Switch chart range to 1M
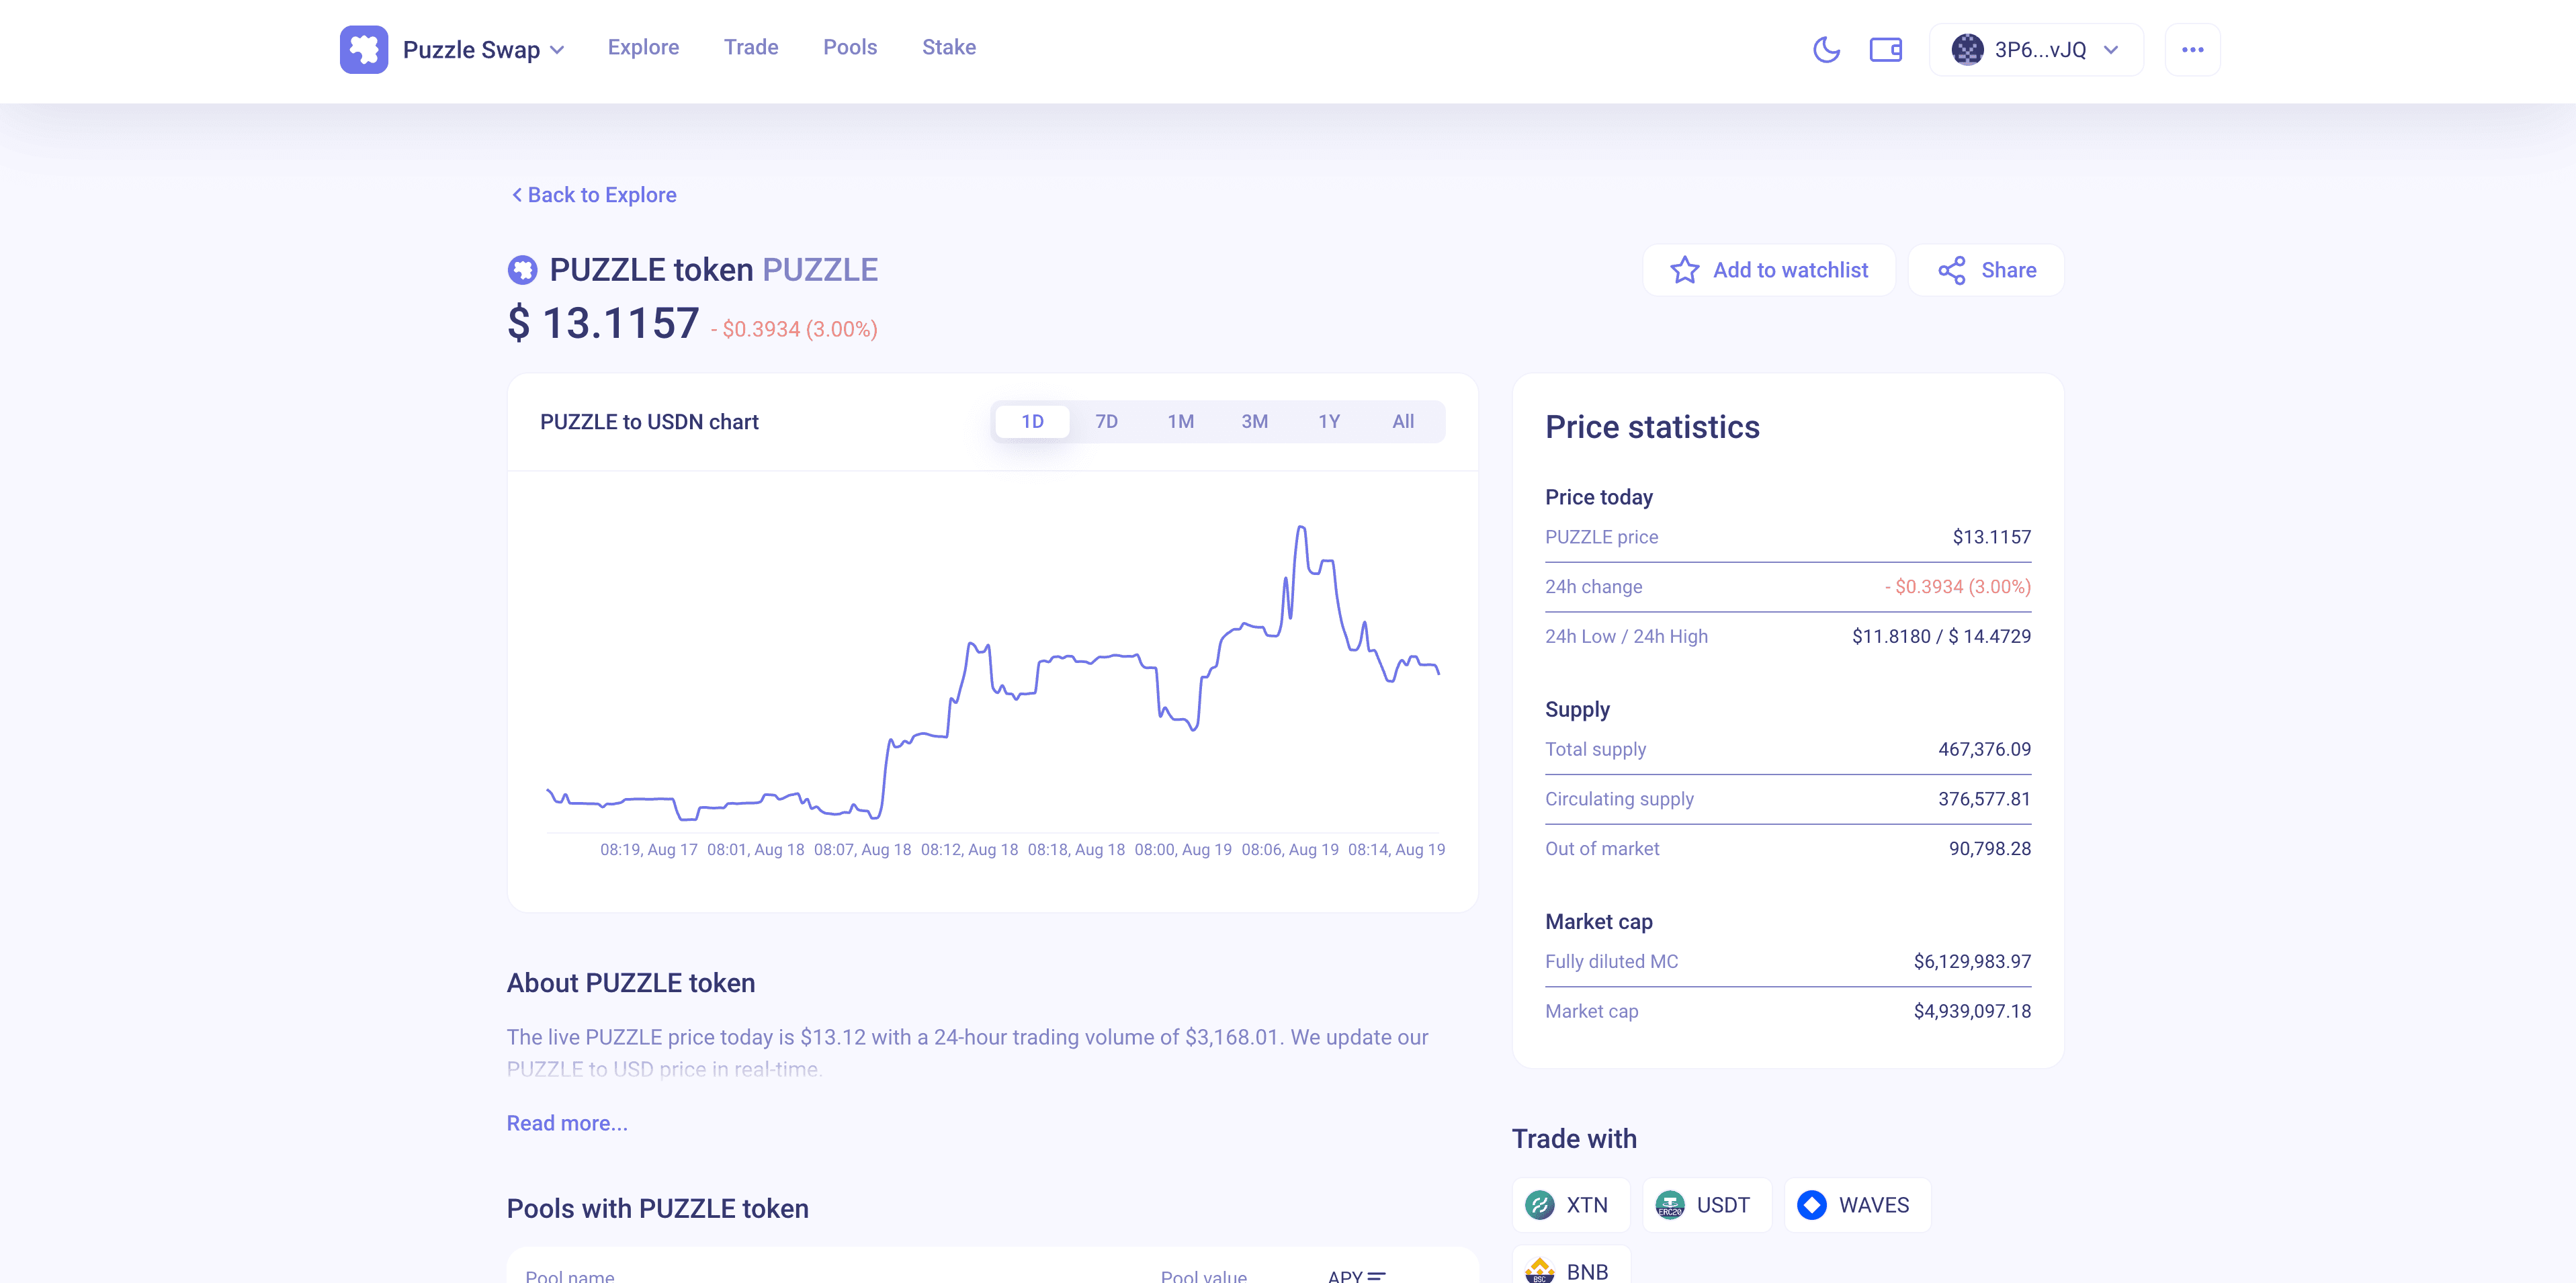 click(x=1180, y=421)
